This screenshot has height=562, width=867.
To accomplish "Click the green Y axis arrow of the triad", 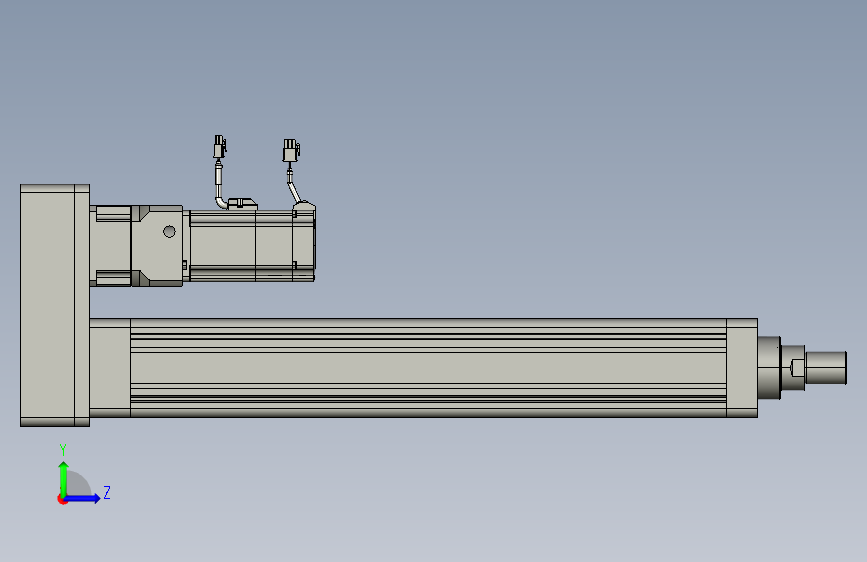I will [63, 479].
